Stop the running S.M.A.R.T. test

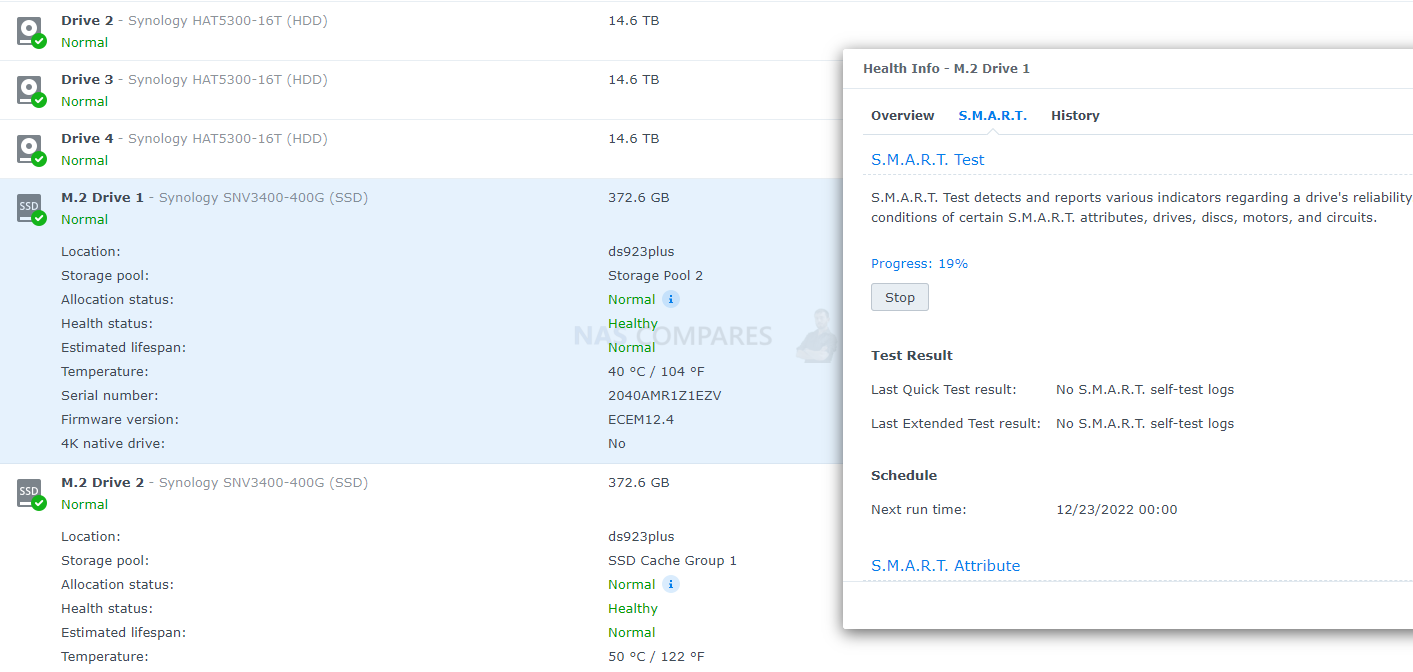[900, 297]
